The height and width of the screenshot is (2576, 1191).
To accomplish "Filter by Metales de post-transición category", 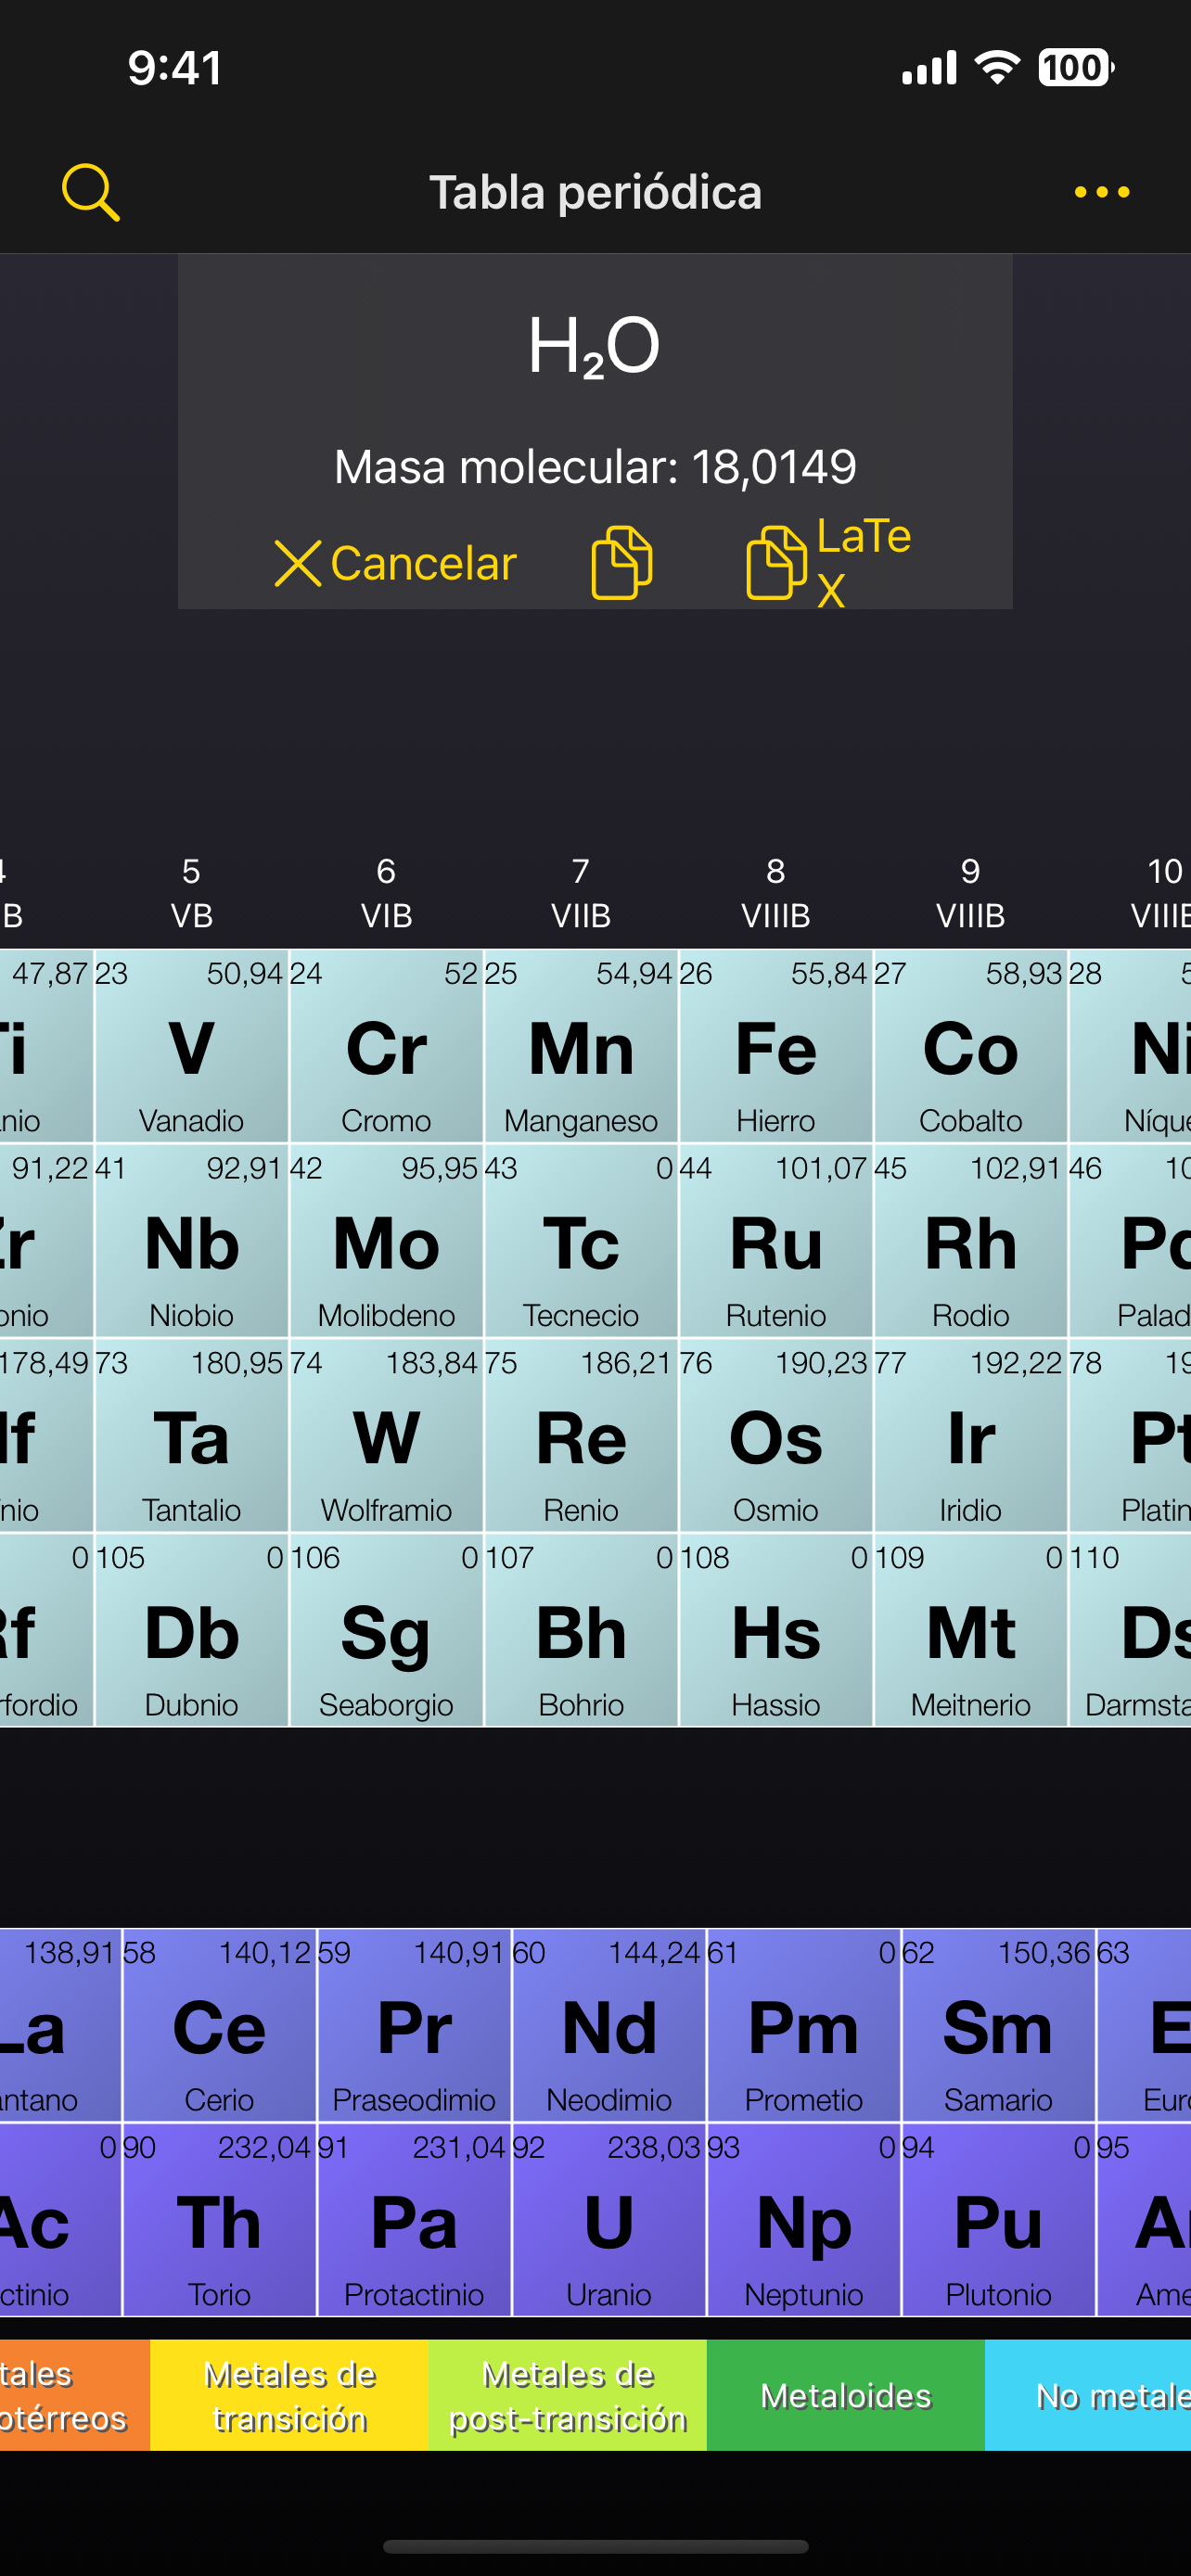I will 567,2395.
